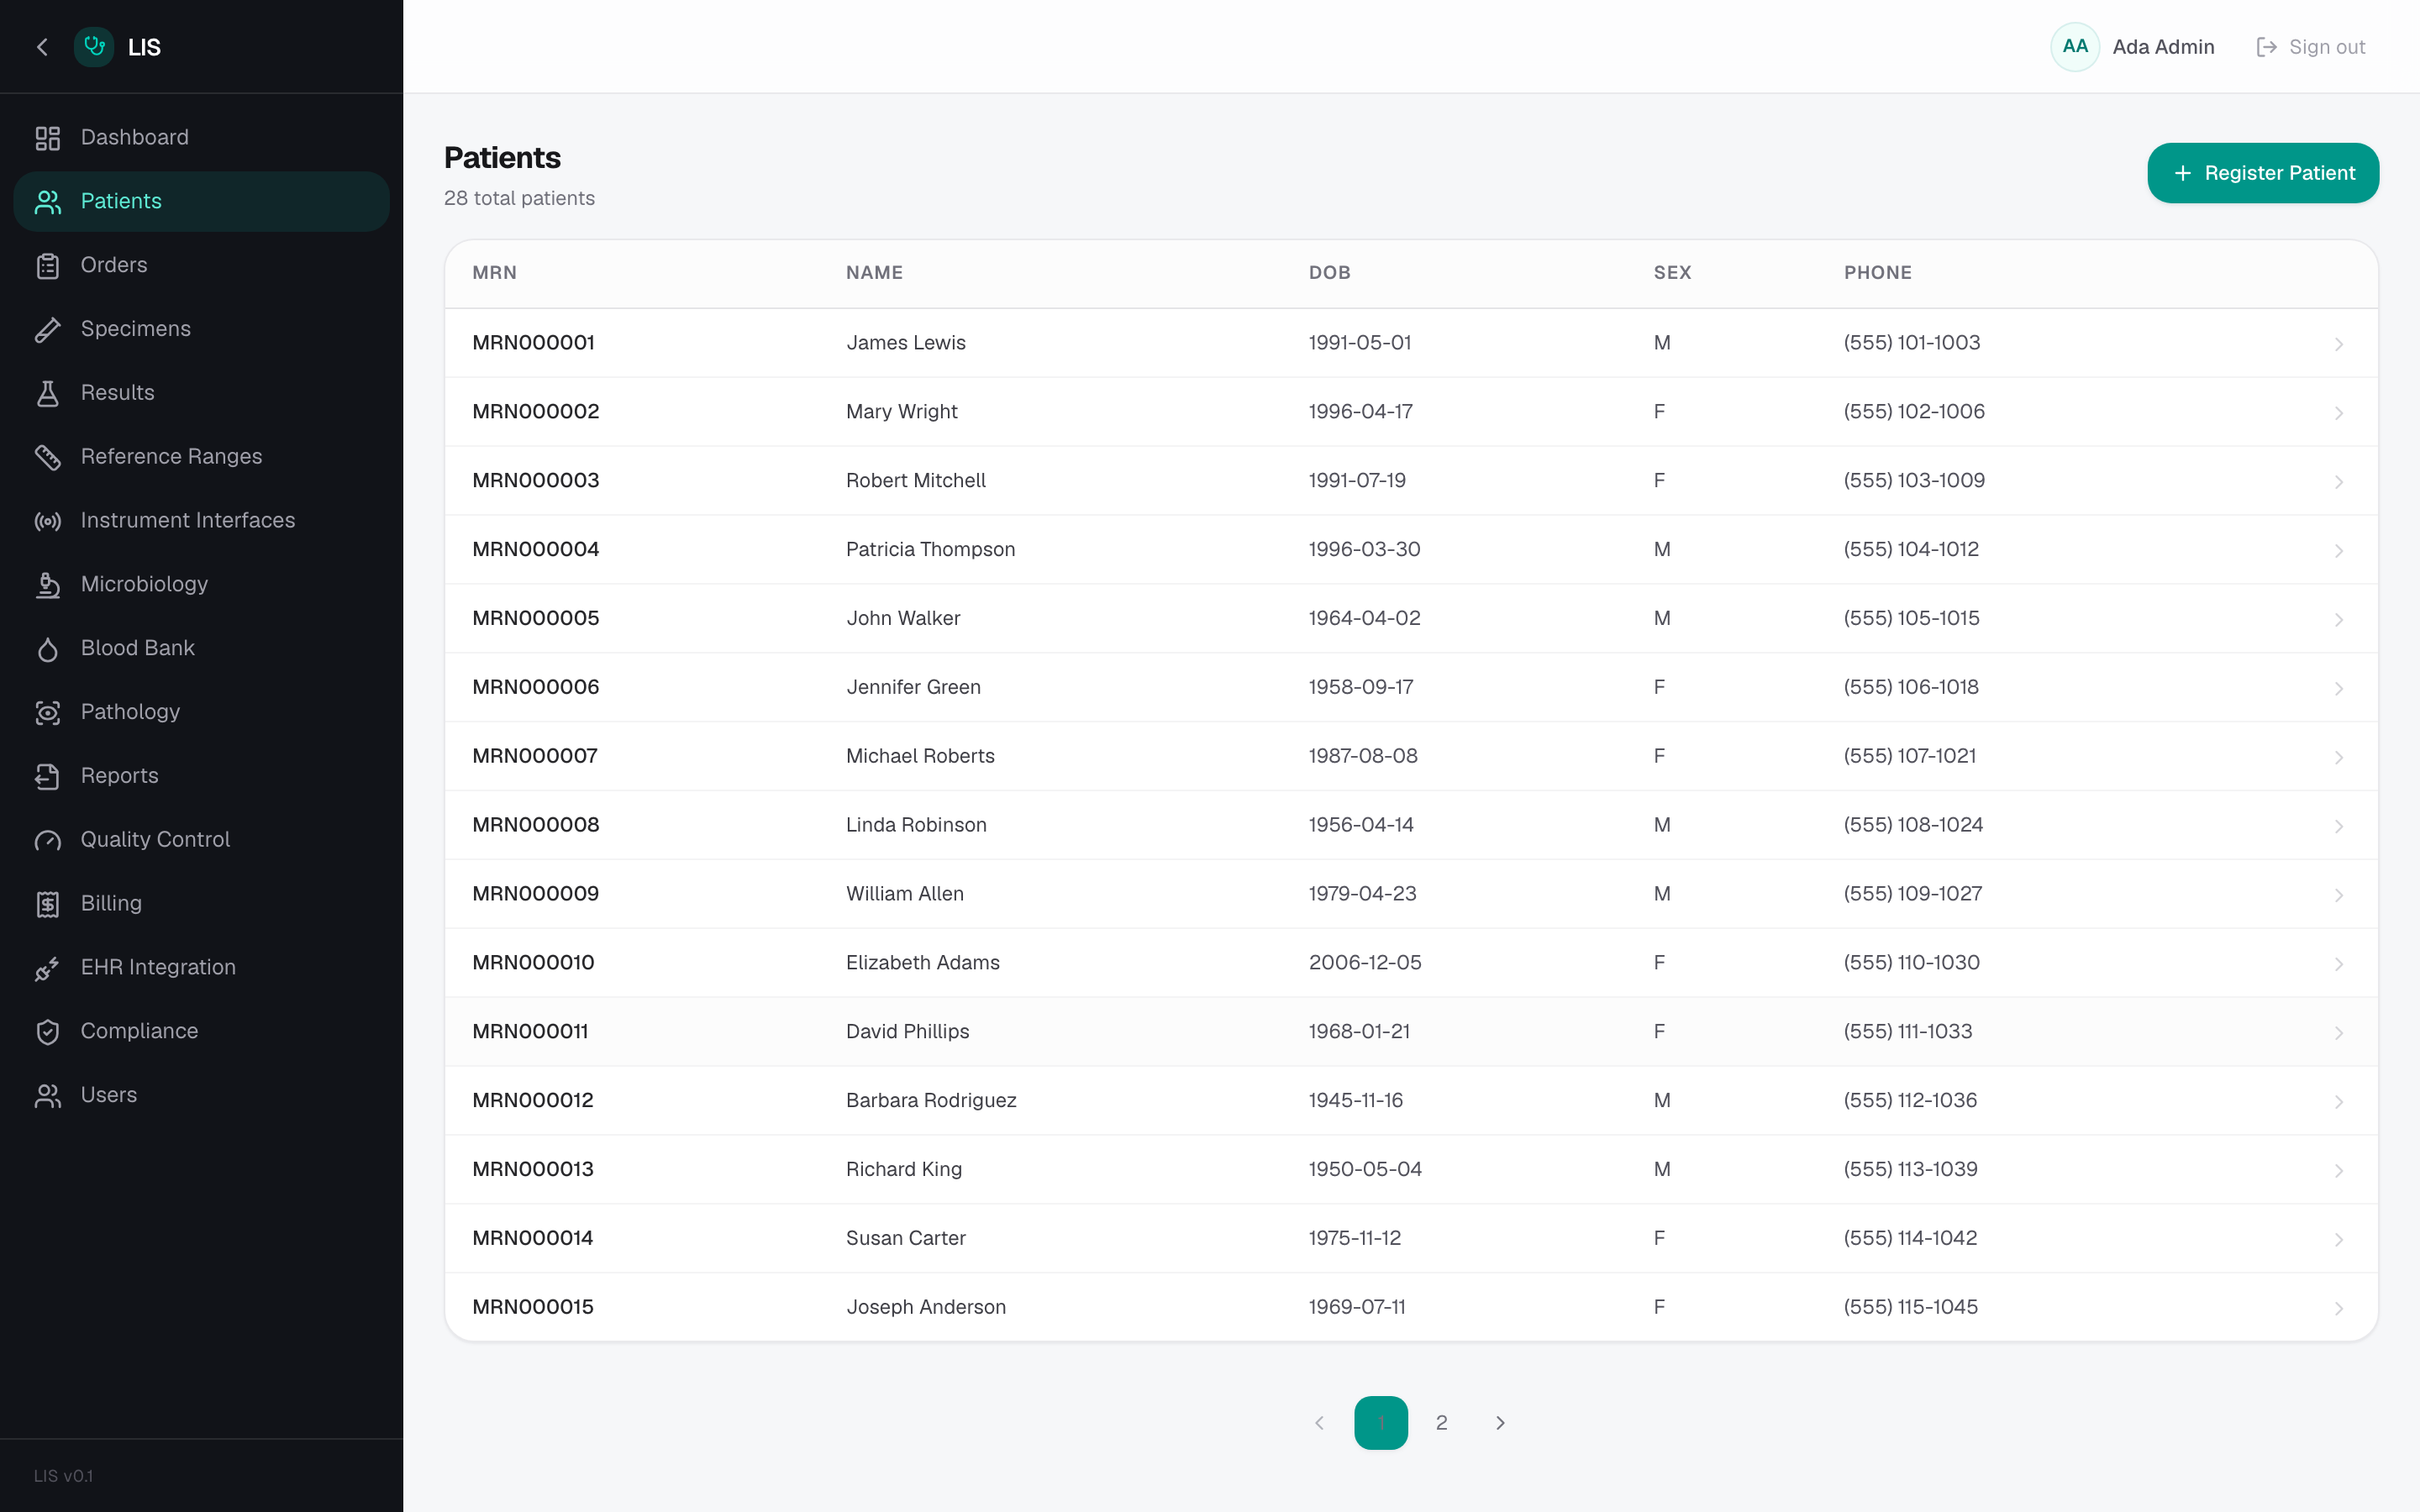2420x1512 pixels.
Task: Open Specimens via the test tube icon
Action: click(47, 329)
